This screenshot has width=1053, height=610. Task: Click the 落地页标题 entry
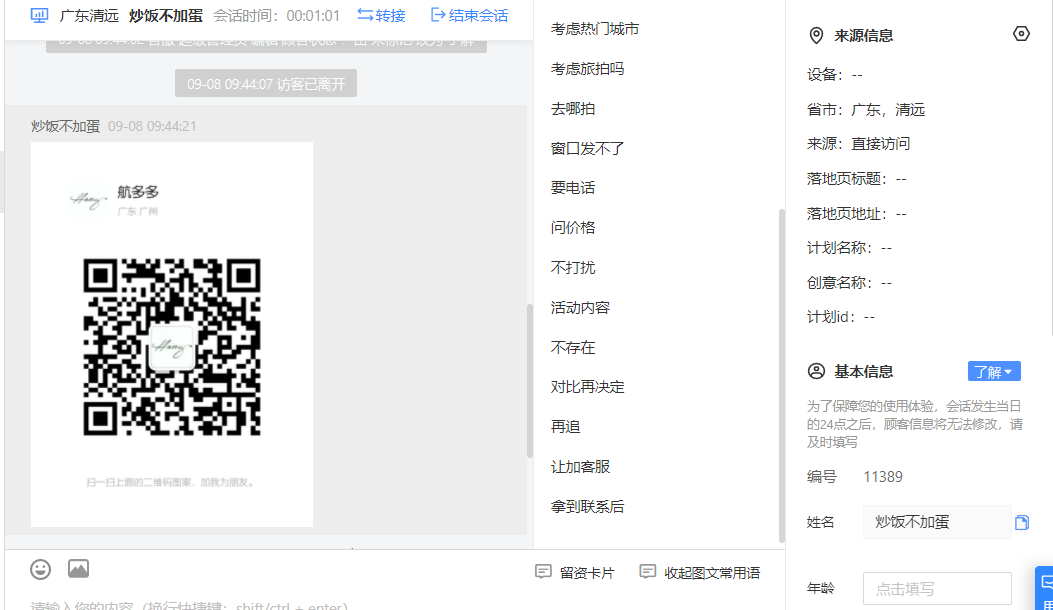857,178
